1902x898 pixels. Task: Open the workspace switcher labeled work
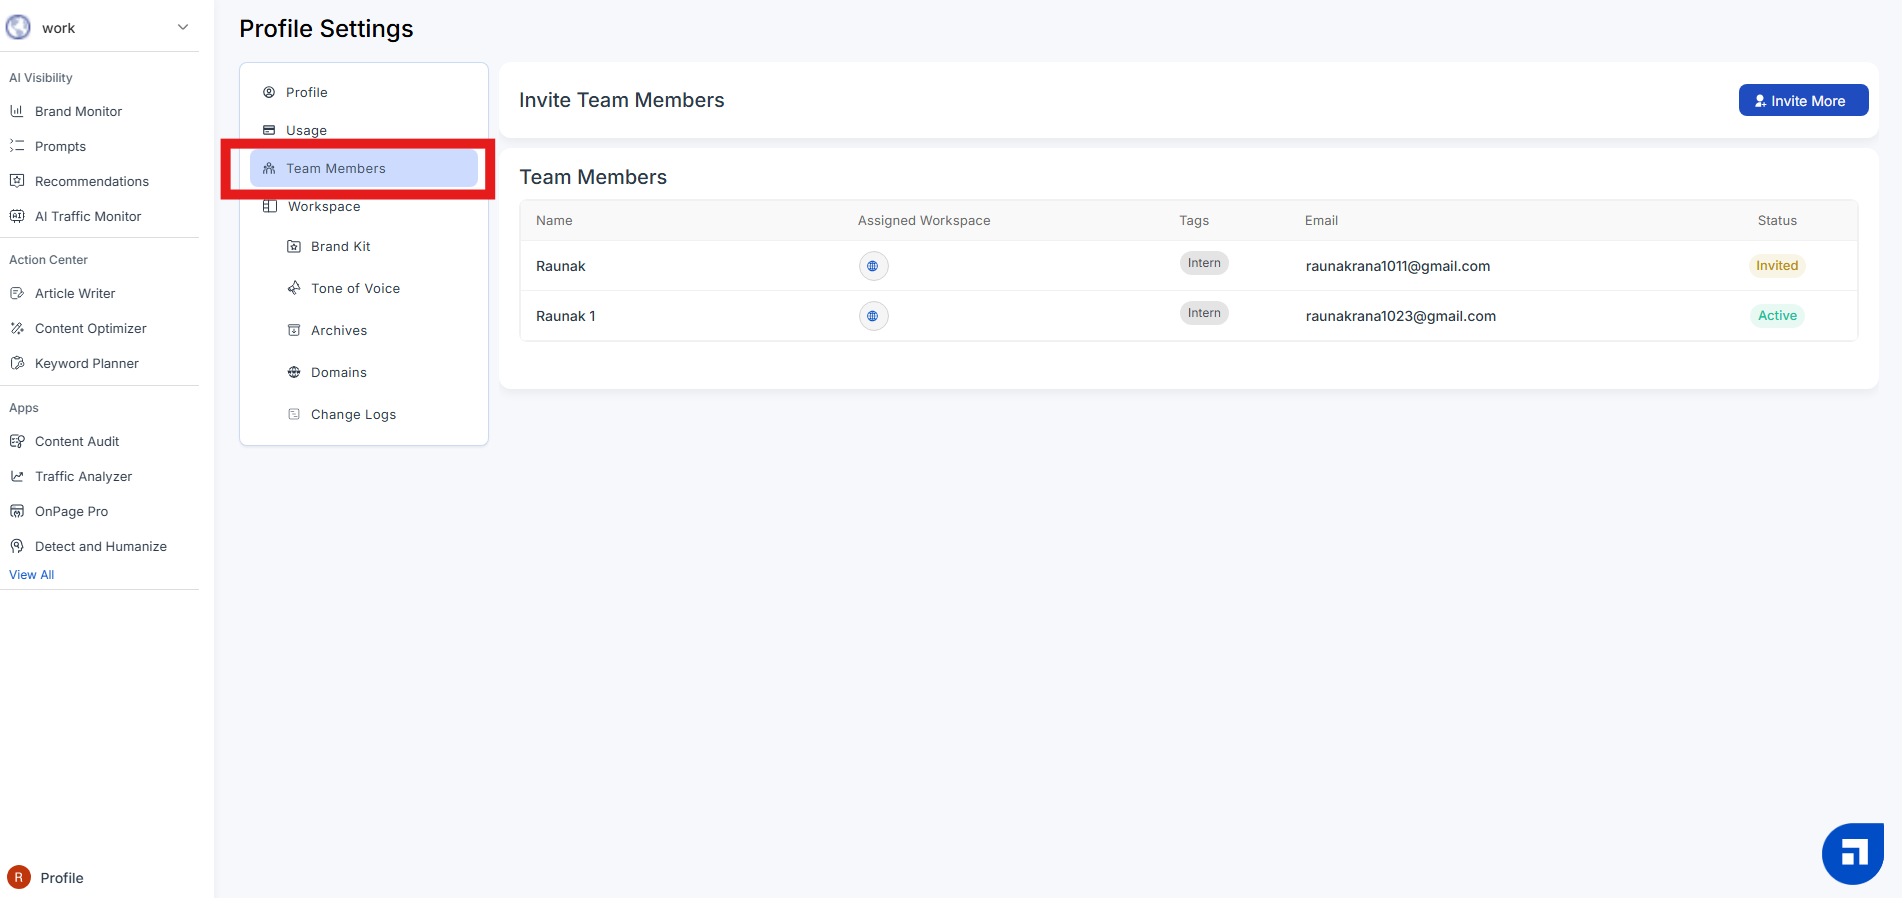click(x=59, y=28)
